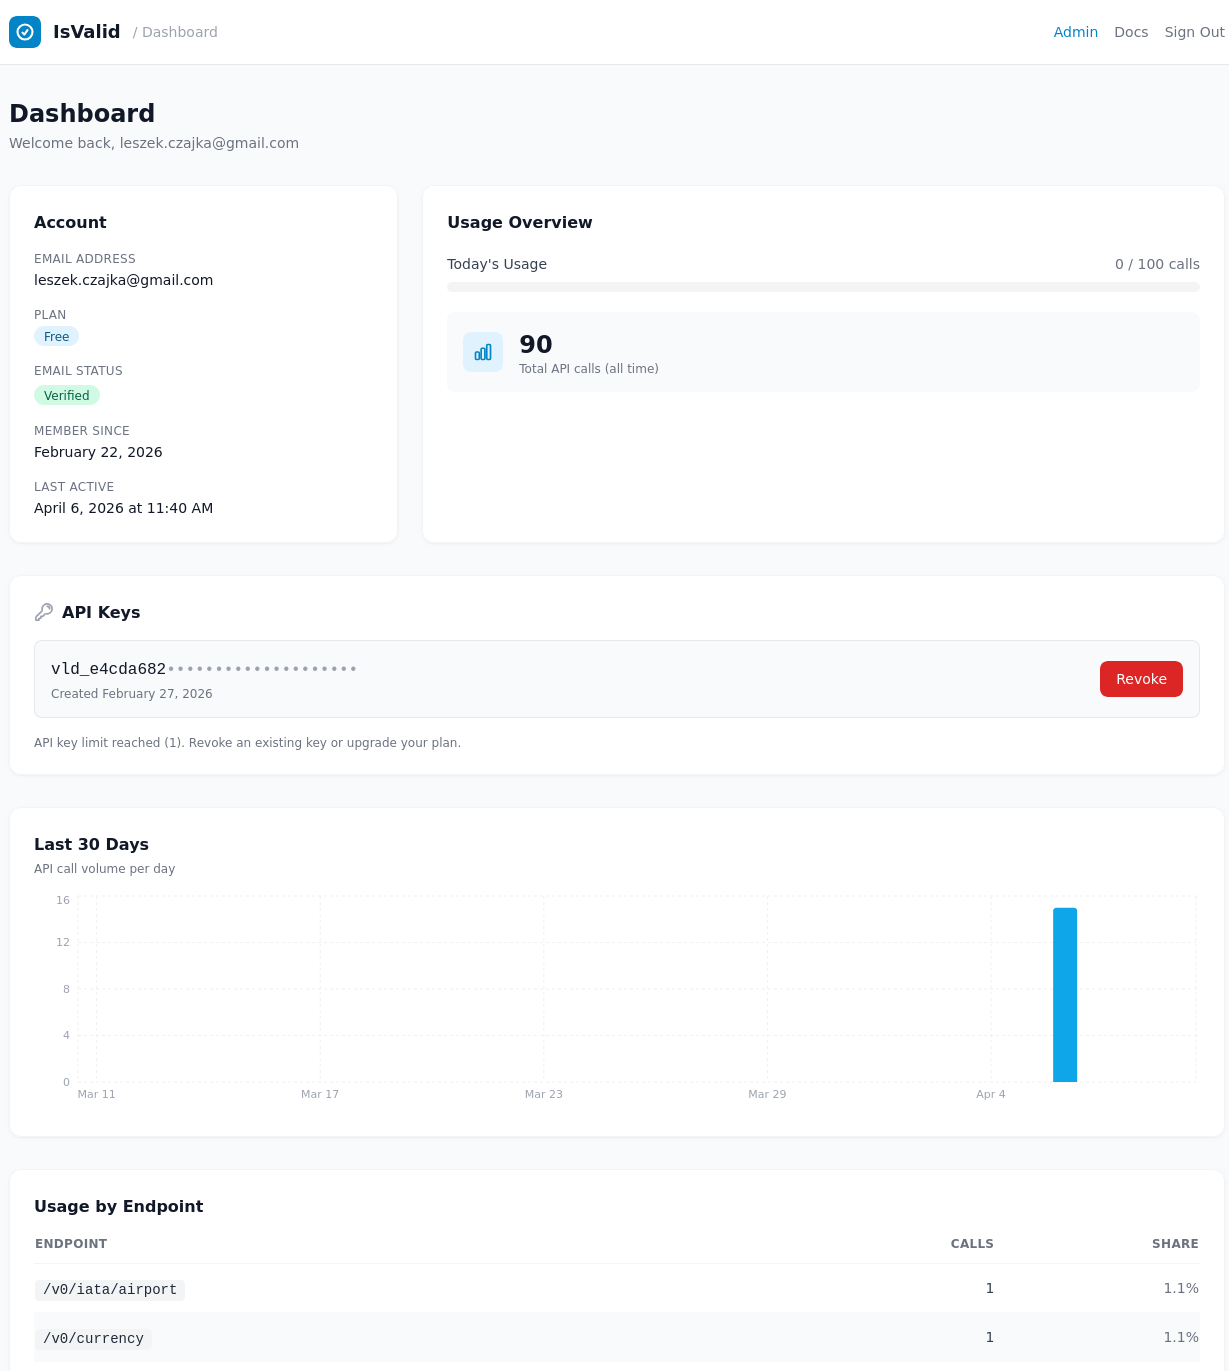Click the 'API key limit reached' notice
This screenshot has width=1229, height=1371.
pos(247,743)
